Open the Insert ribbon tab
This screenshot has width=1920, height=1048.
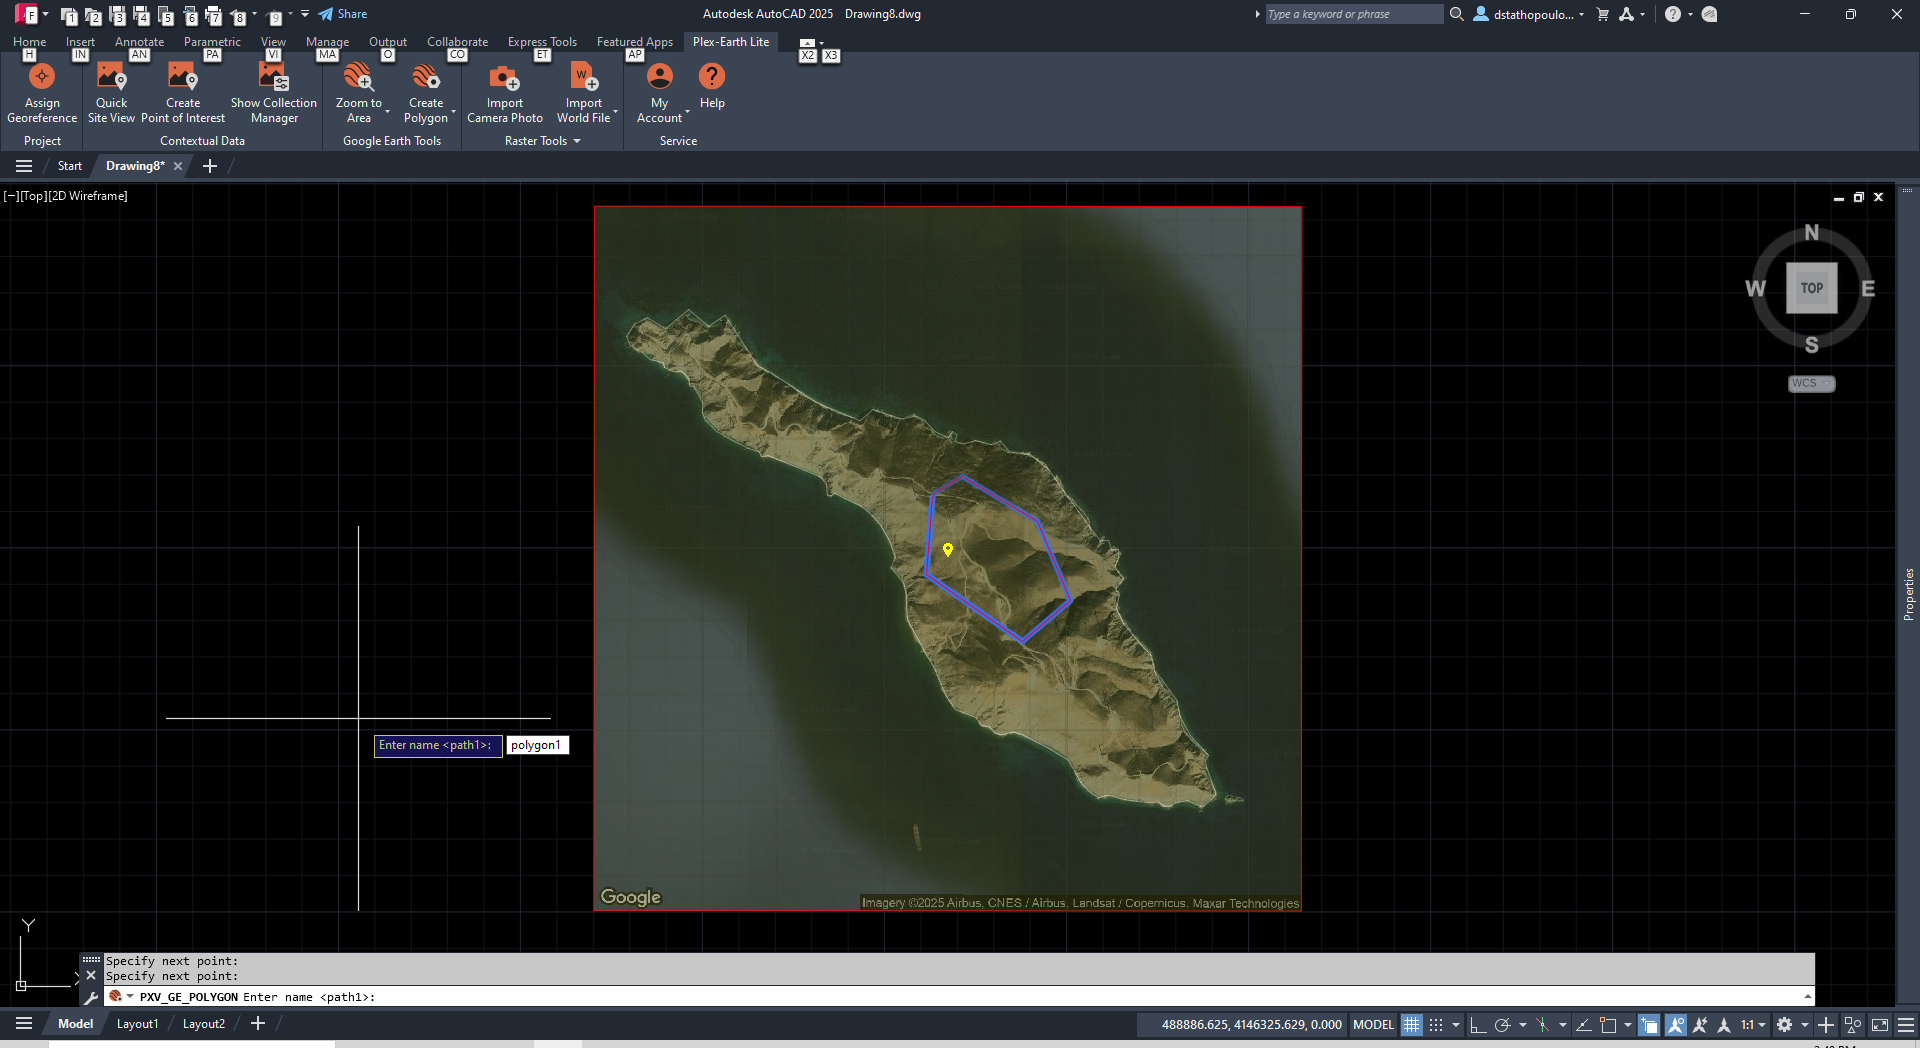pyautogui.click(x=80, y=42)
